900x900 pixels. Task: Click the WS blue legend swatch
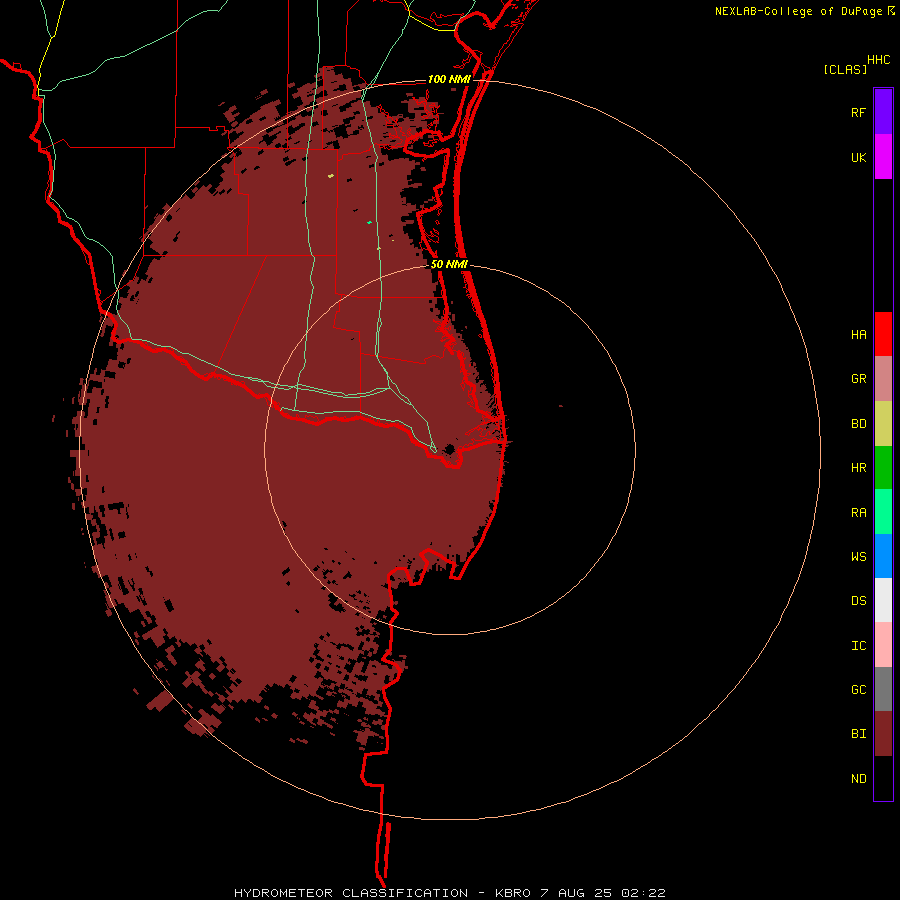[x=883, y=556]
